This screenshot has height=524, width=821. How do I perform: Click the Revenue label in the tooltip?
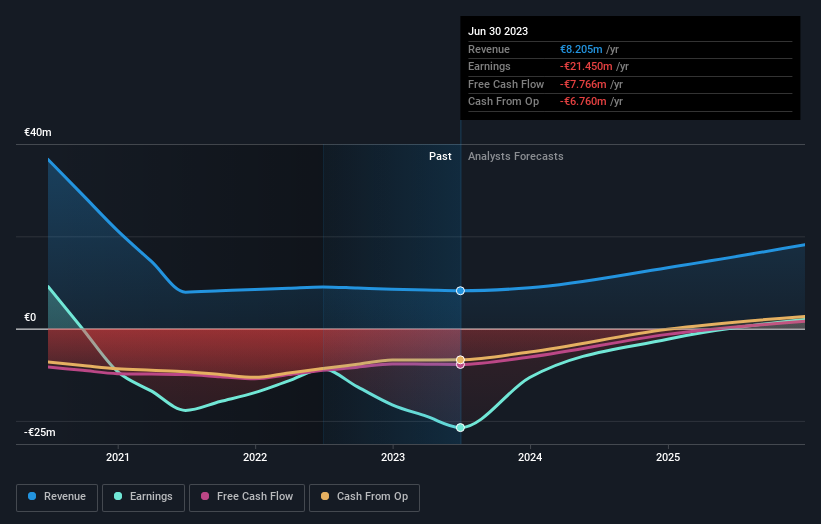pos(489,49)
